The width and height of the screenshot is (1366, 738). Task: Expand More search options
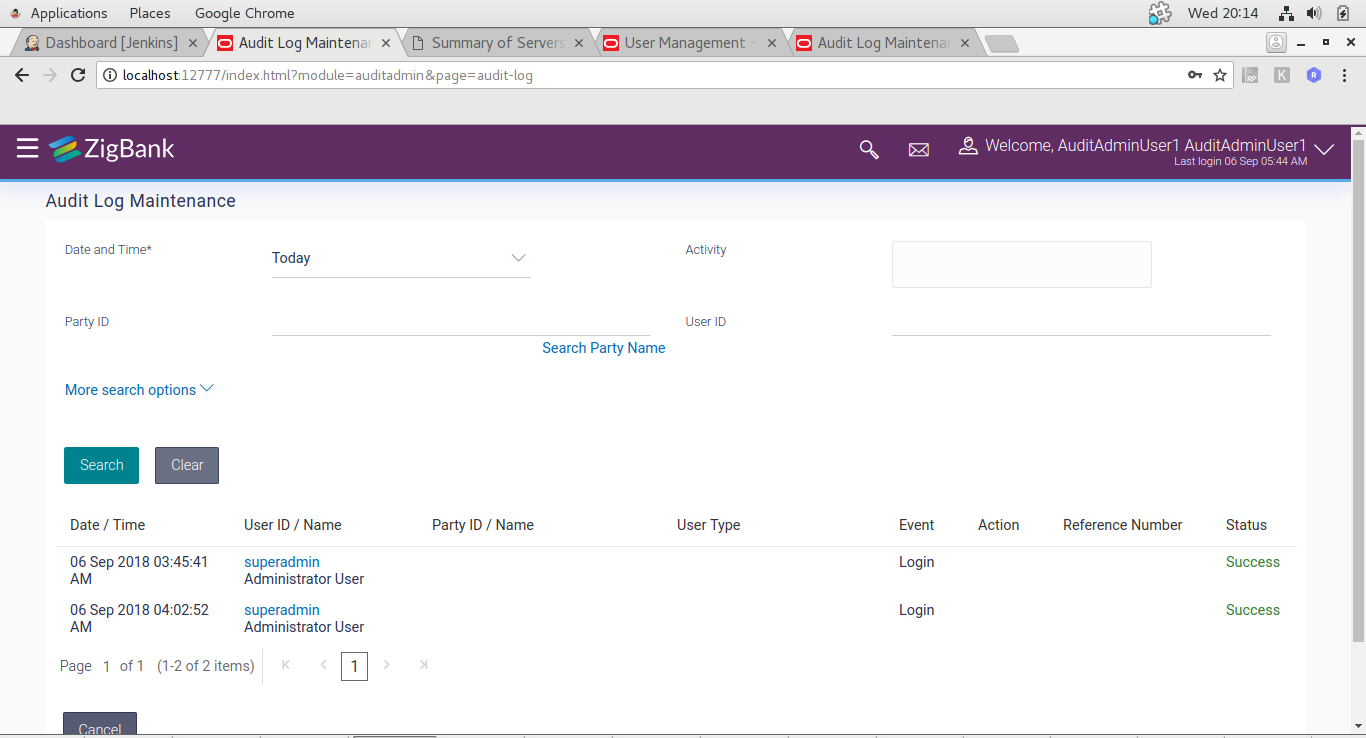coord(139,390)
